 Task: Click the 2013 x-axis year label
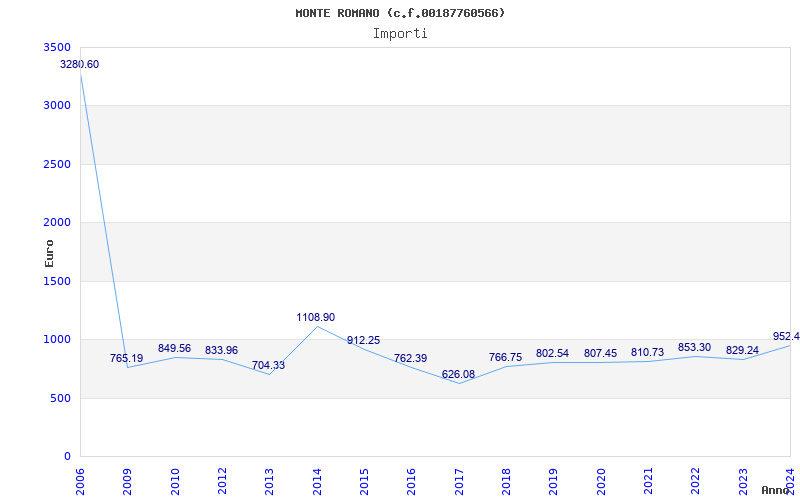pyautogui.click(x=269, y=482)
